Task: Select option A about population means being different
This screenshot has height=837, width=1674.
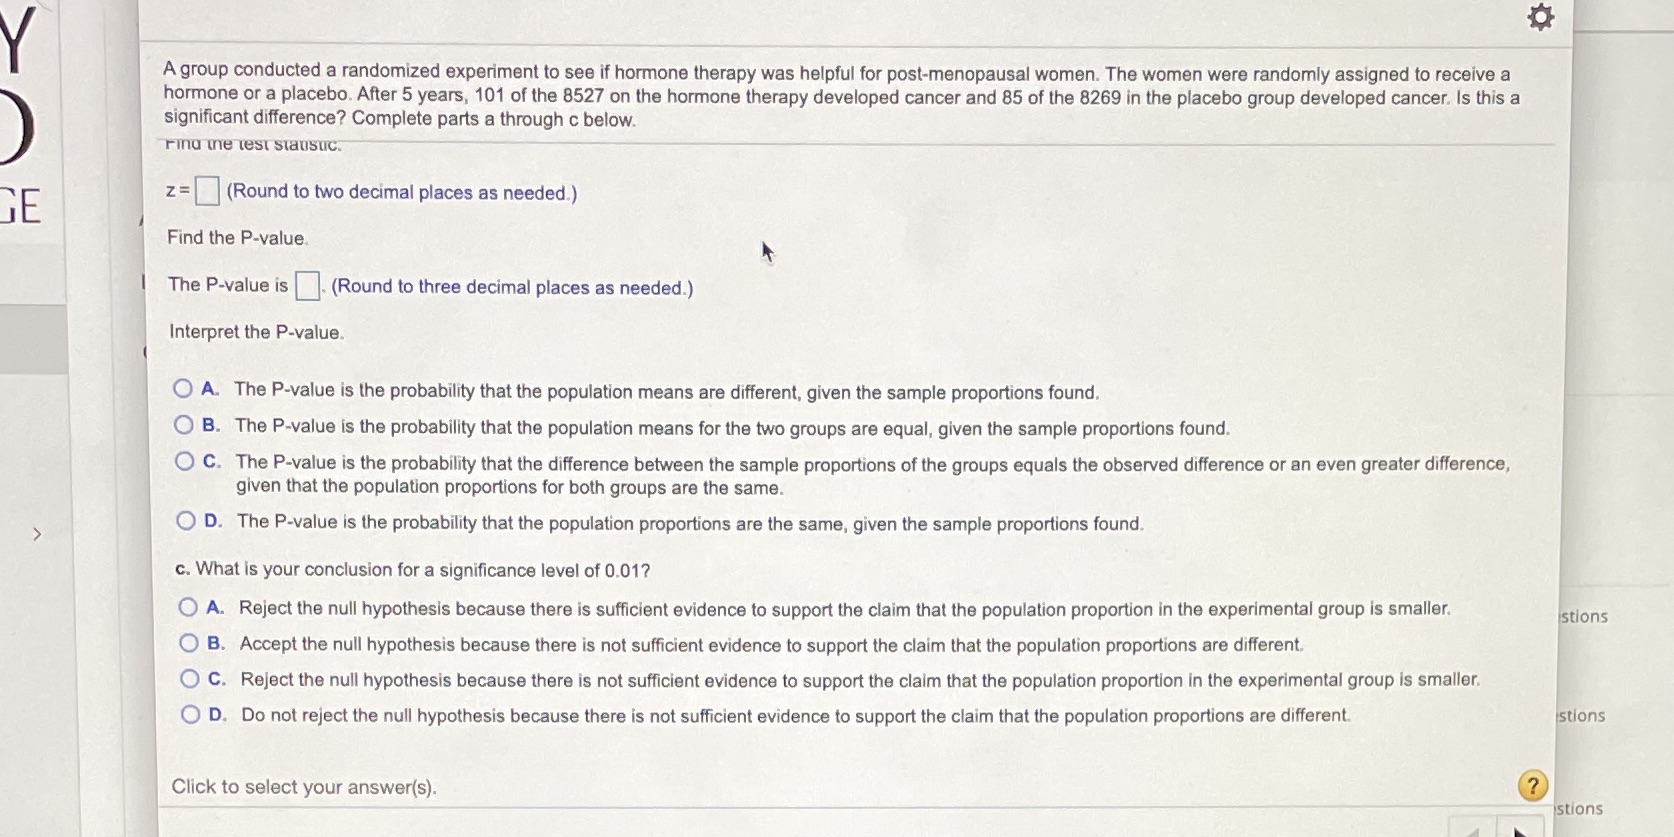Action: 186,388
